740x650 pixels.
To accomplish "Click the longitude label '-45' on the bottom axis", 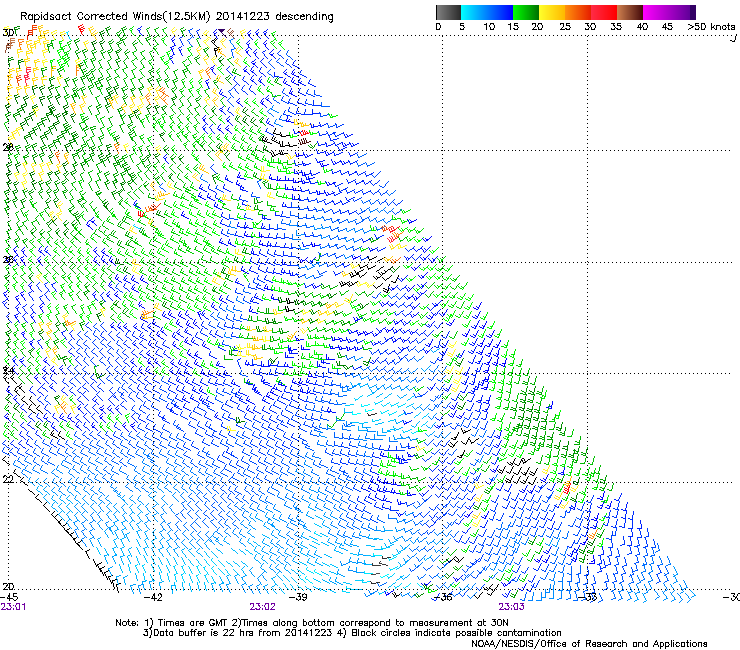I will coord(9,597).
